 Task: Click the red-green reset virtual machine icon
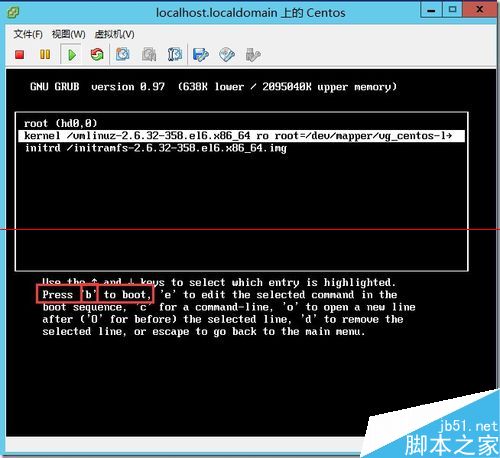pos(97,55)
